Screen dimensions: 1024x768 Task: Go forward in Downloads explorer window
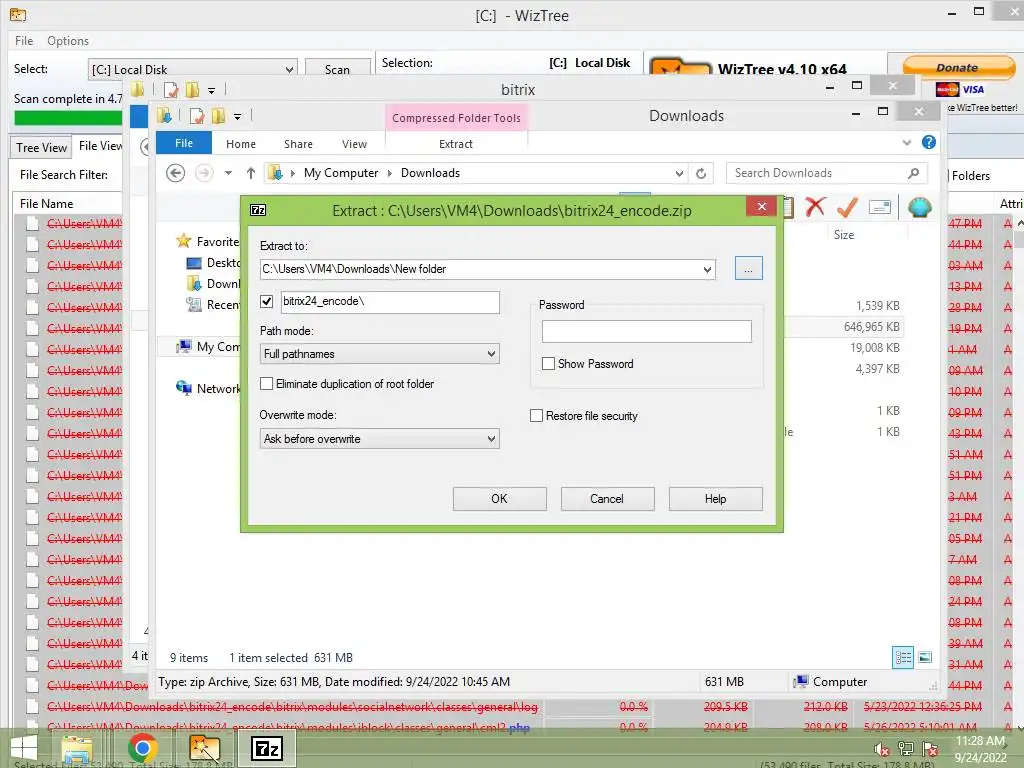(x=204, y=173)
